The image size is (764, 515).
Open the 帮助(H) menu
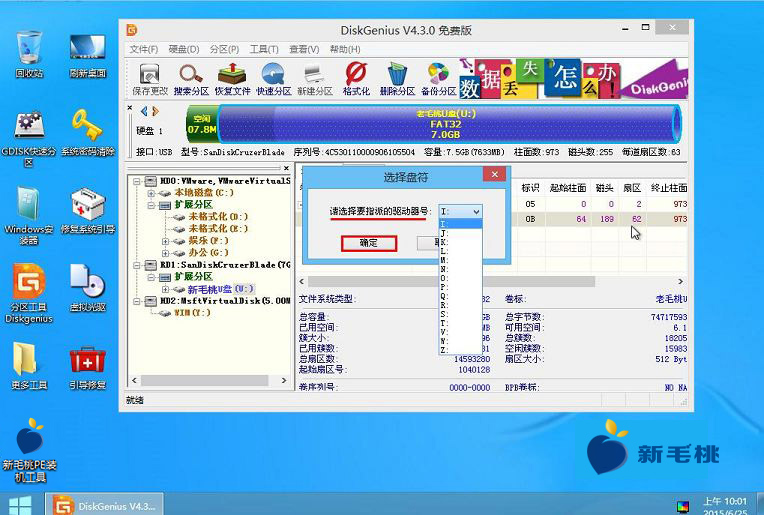pyautogui.click(x=345, y=49)
